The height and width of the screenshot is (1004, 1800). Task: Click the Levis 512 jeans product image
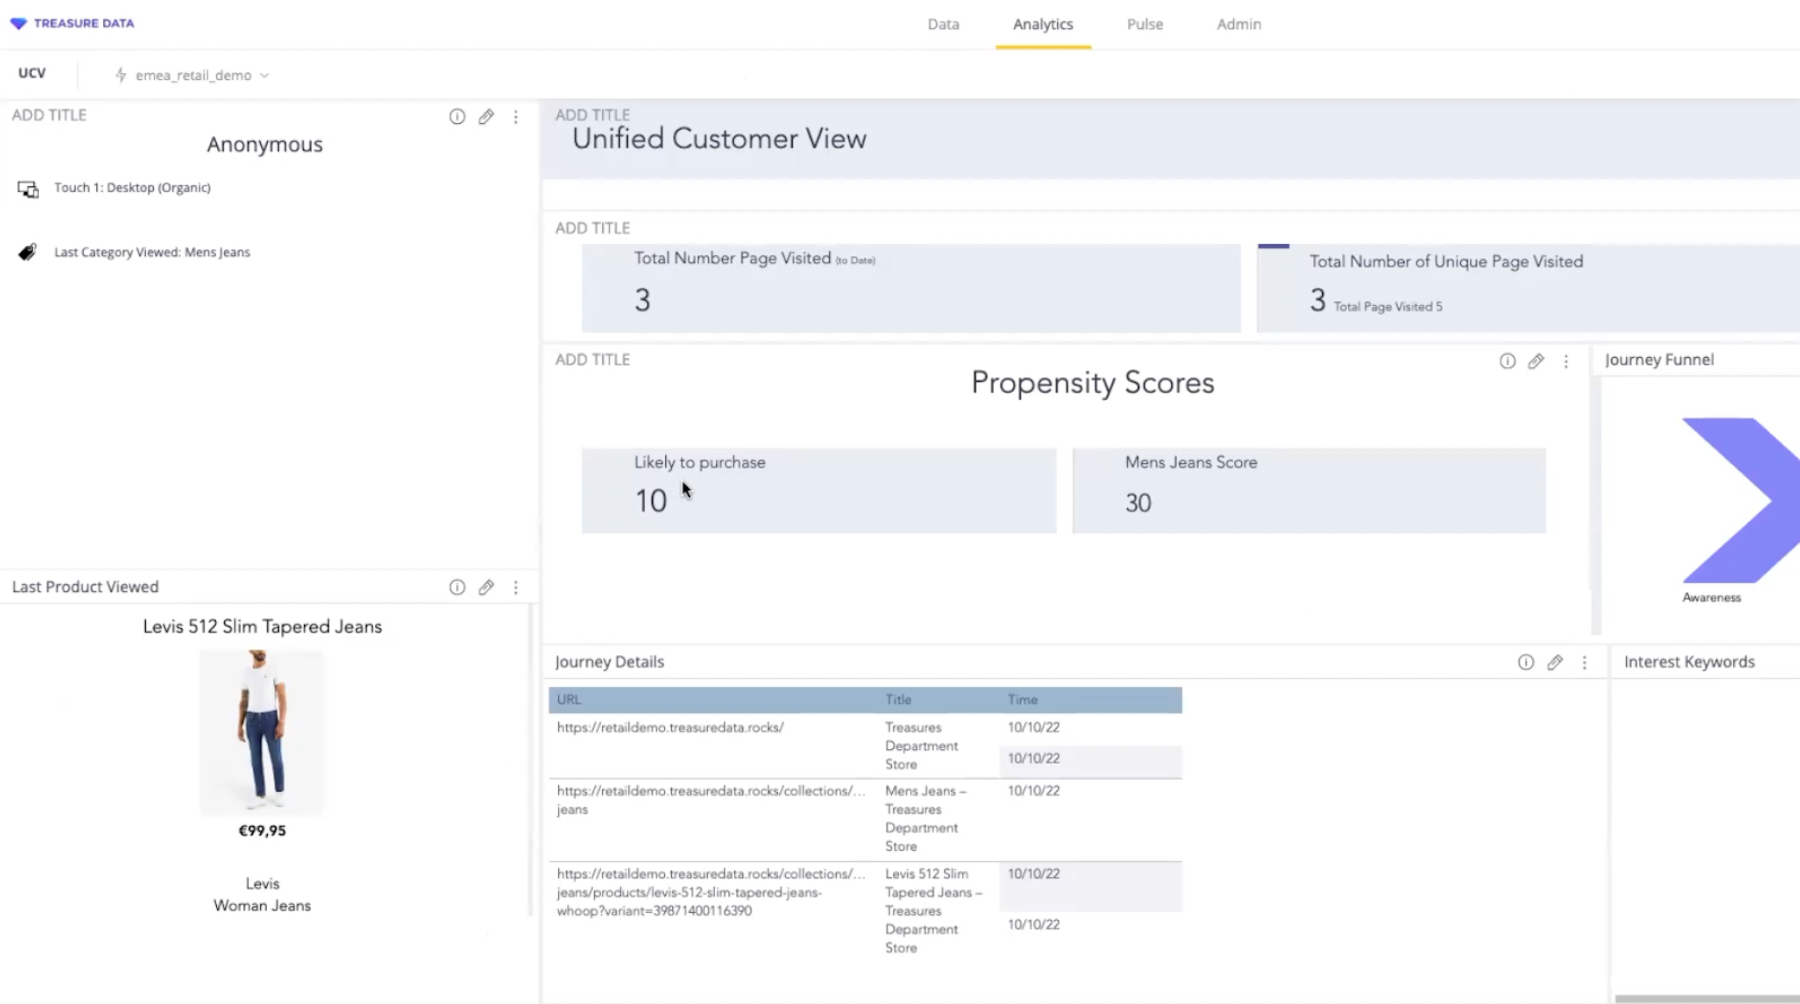click(x=262, y=732)
